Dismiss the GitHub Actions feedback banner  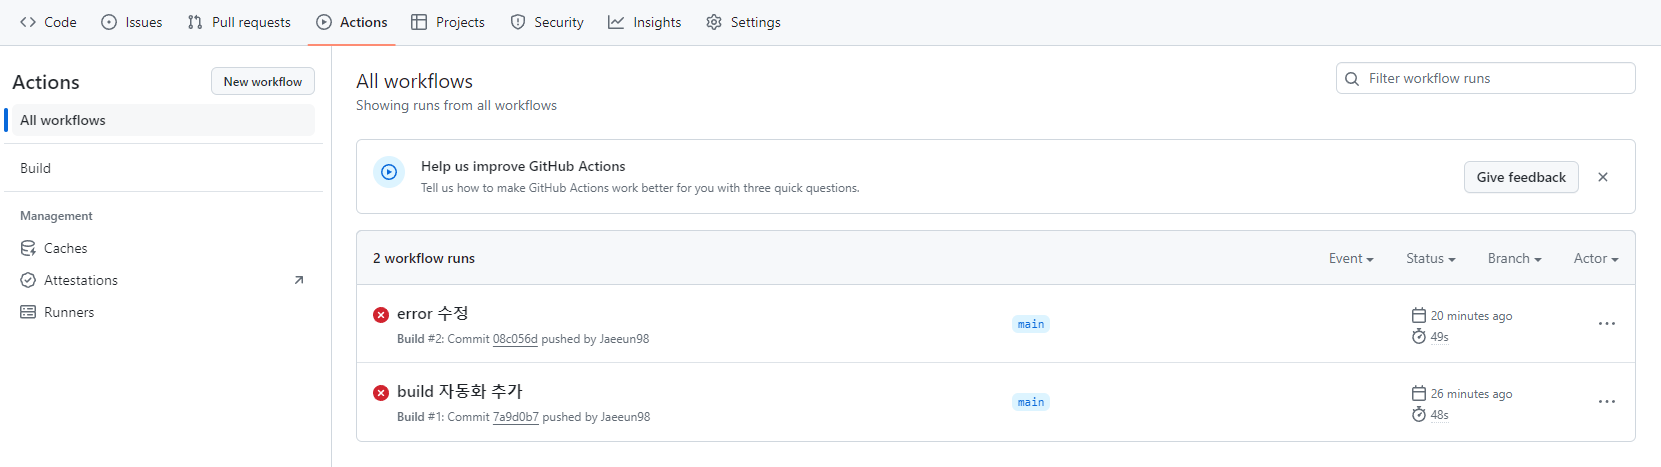click(x=1603, y=177)
